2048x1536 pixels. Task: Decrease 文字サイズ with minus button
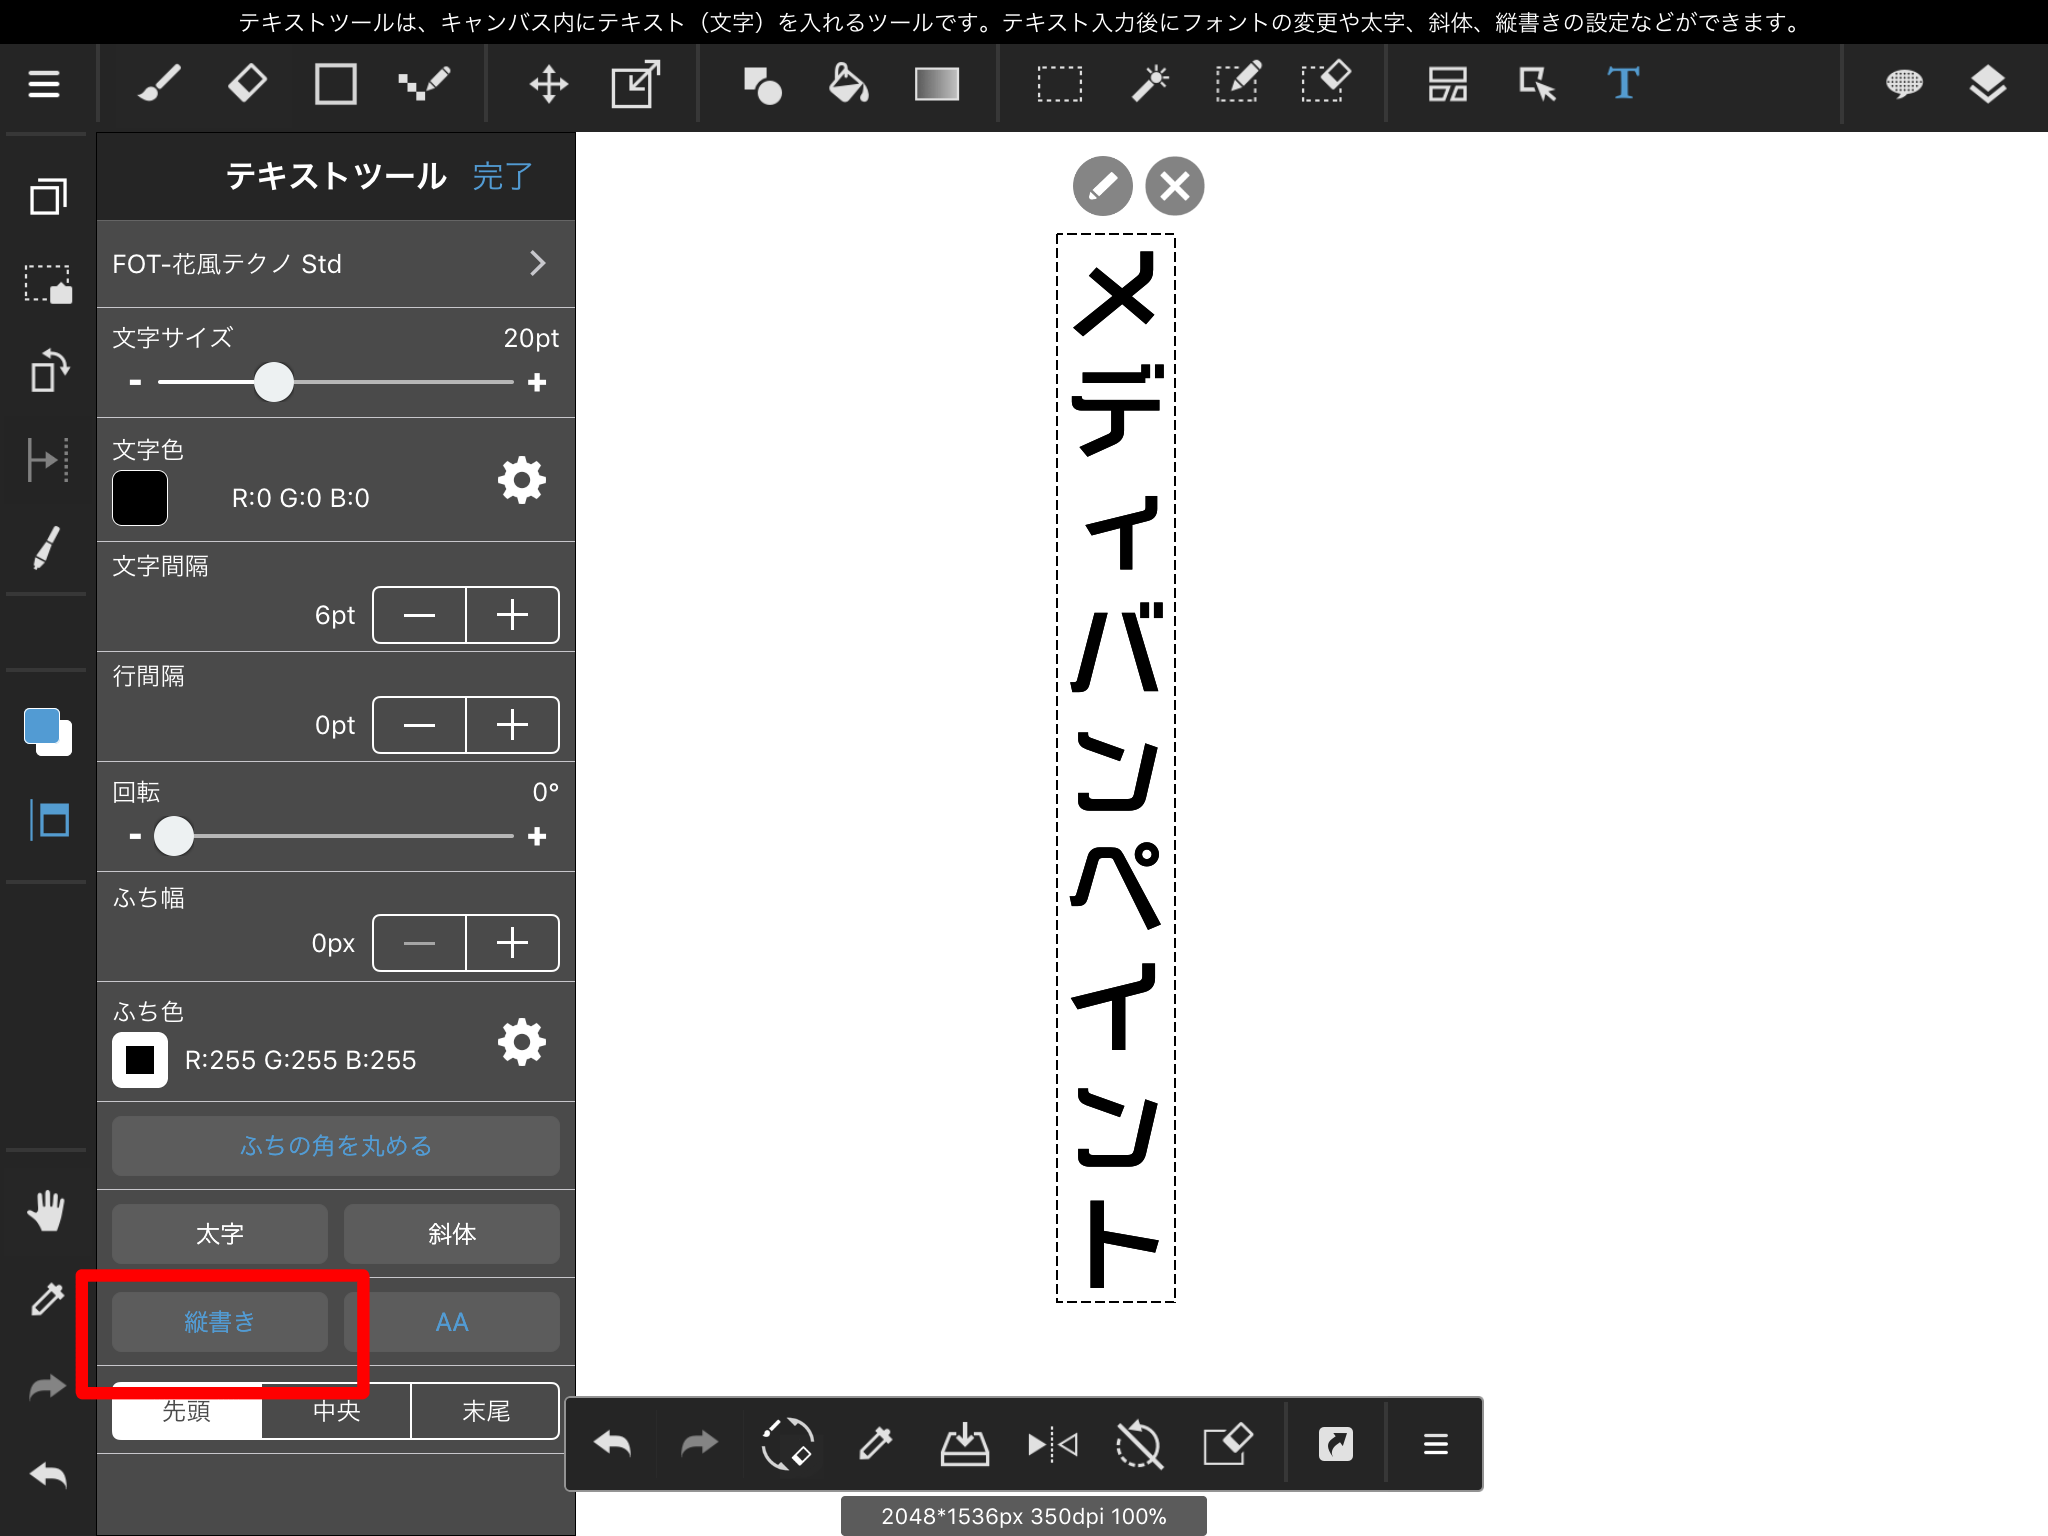(136, 383)
